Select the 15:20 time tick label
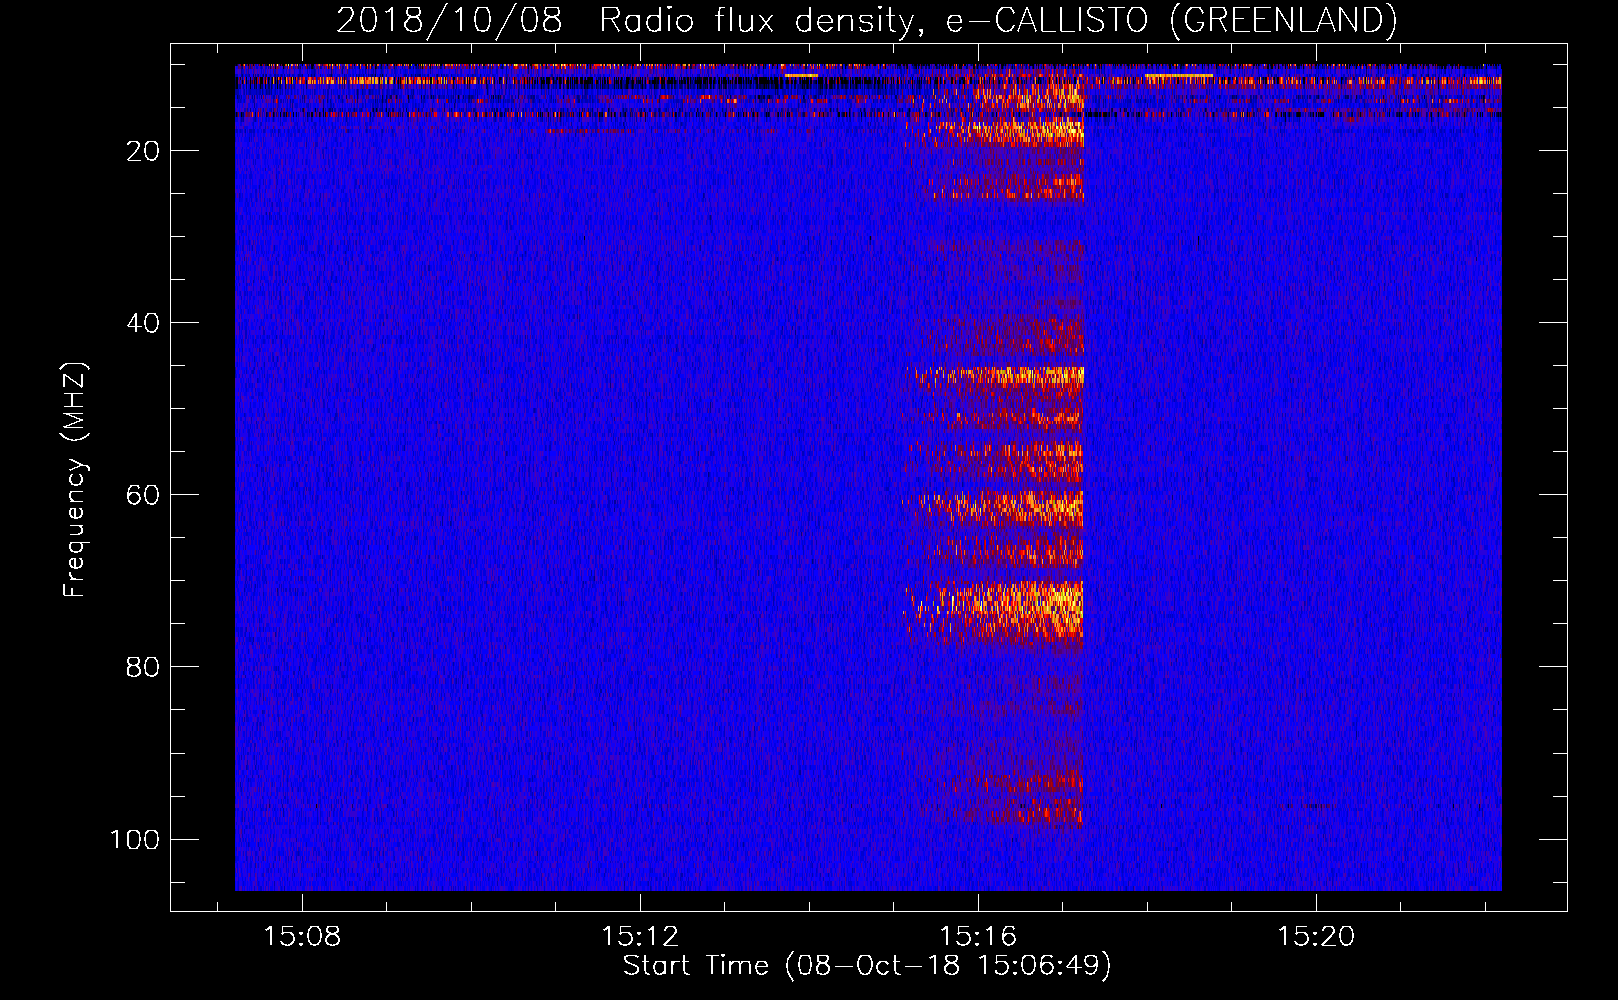1618x1000 pixels. tap(1315, 936)
